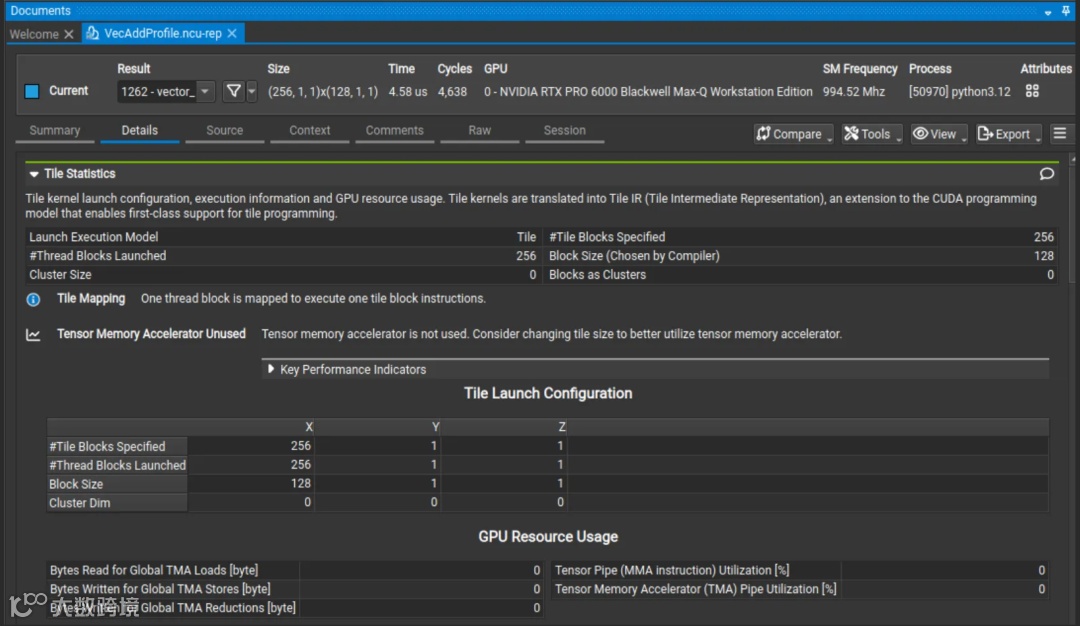The width and height of the screenshot is (1080, 626).
Task: Select the VecAddProfile.ncu-rep document tab
Action: pos(163,33)
